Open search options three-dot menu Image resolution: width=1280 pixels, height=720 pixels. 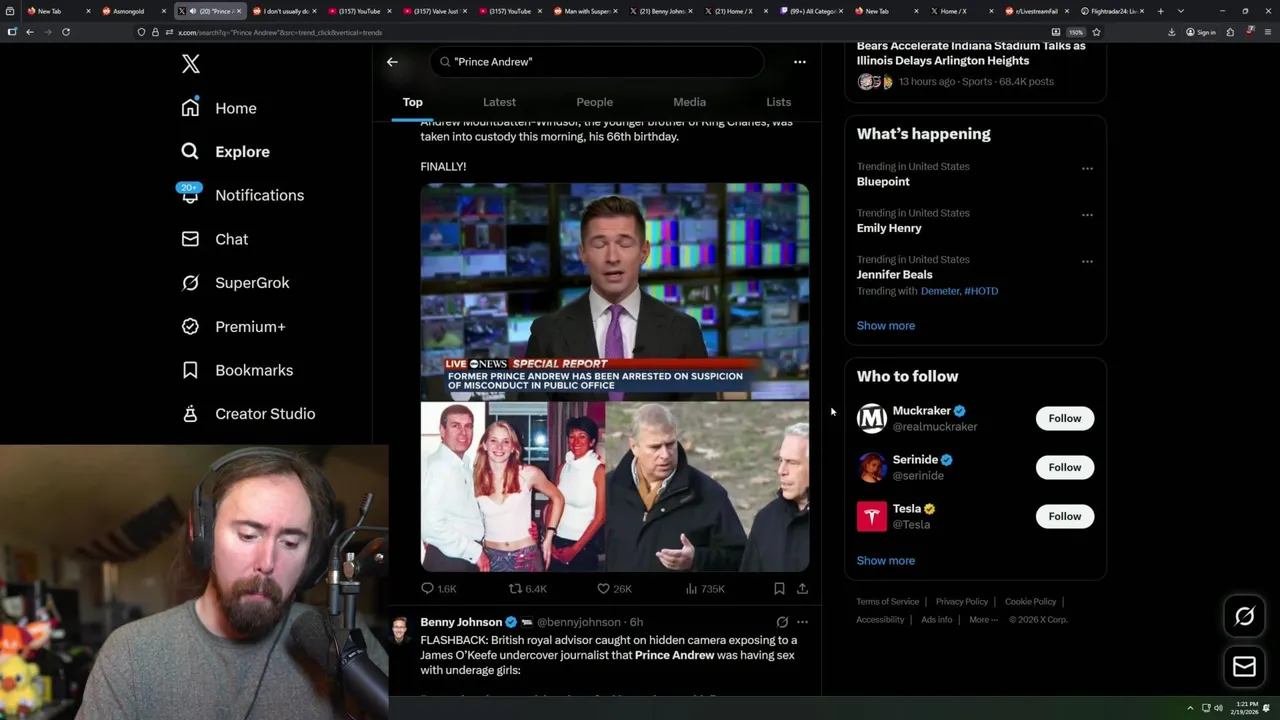pos(800,62)
